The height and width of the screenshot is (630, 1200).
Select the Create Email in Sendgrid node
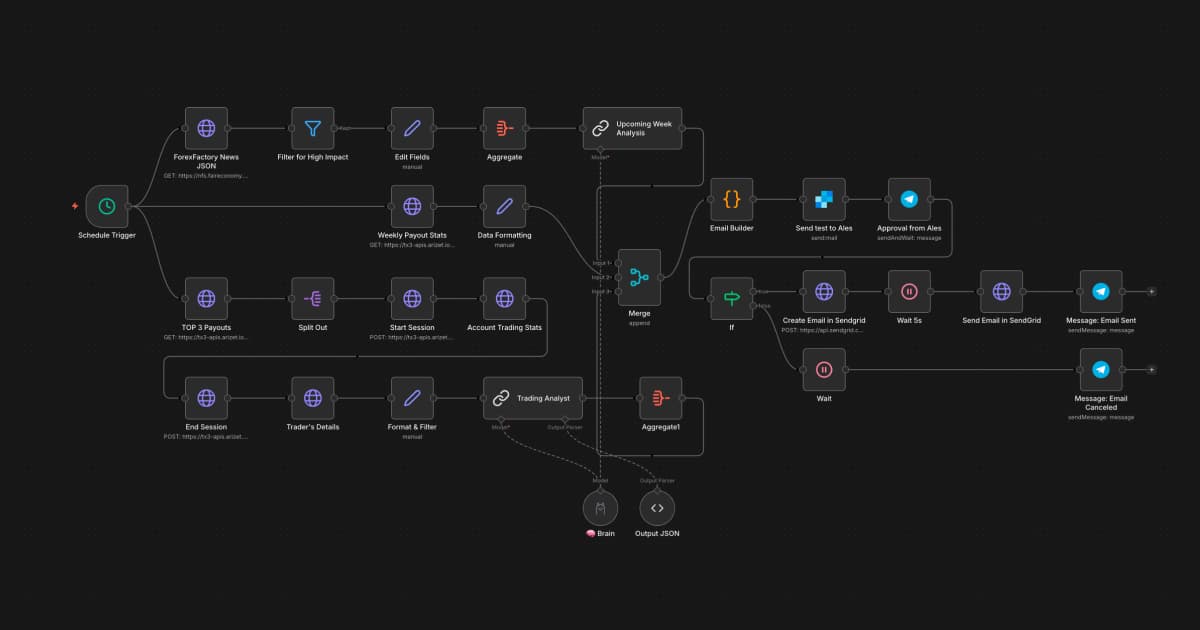(x=823, y=292)
